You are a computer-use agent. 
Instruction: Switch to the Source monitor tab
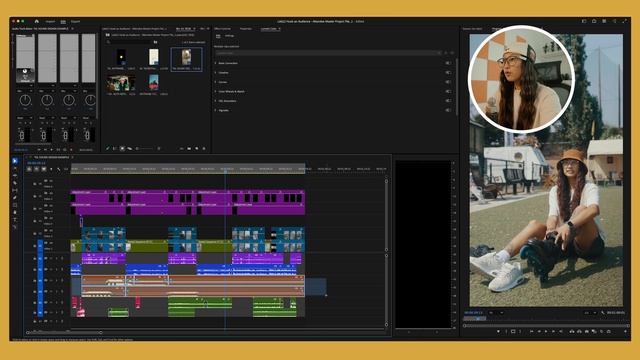(x=472, y=29)
